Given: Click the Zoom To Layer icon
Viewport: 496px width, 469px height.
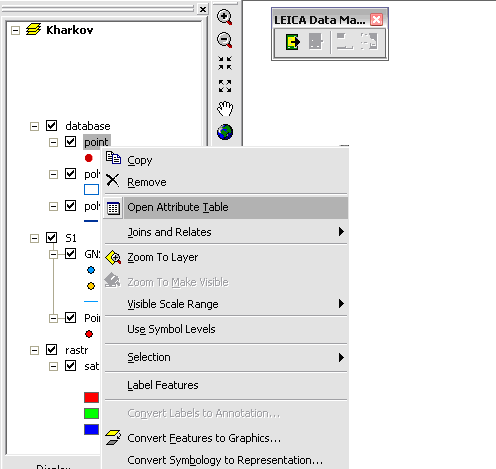Looking at the screenshot, I should coord(113,258).
